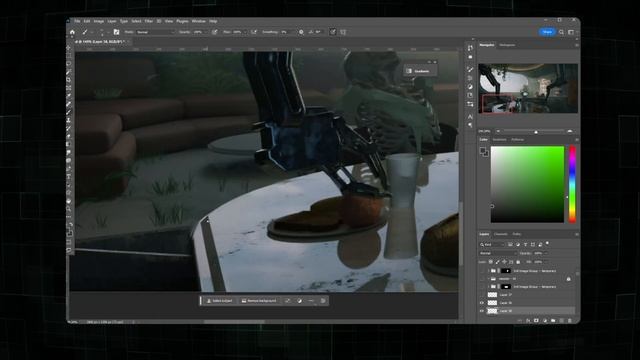Screen dimensions: 640x360
Task: Select the Layer 37 row
Action: coord(527,295)
